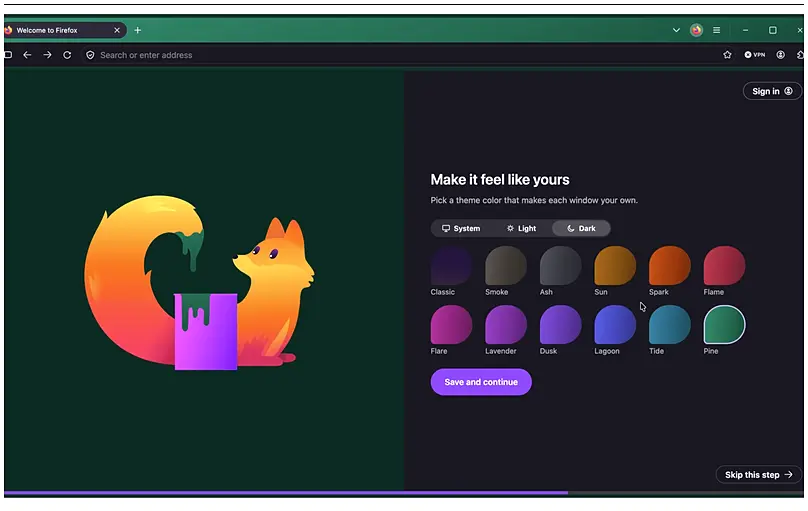This screenshot has width=808, height=511.
Task: Click the tracking protection shield icon
Action: click(90, 55)
